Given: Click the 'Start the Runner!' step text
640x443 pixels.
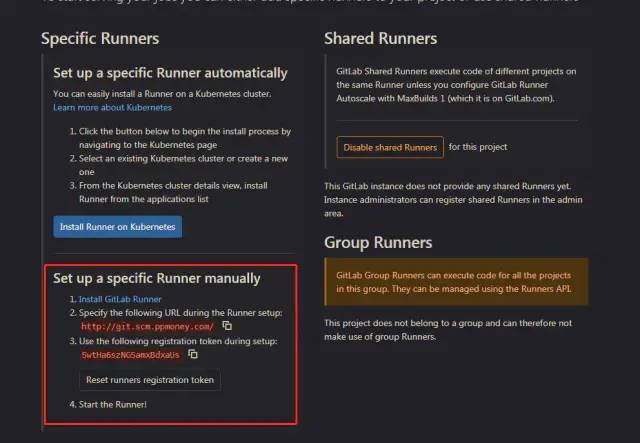Looking at the screenshot, I should 112,404.
